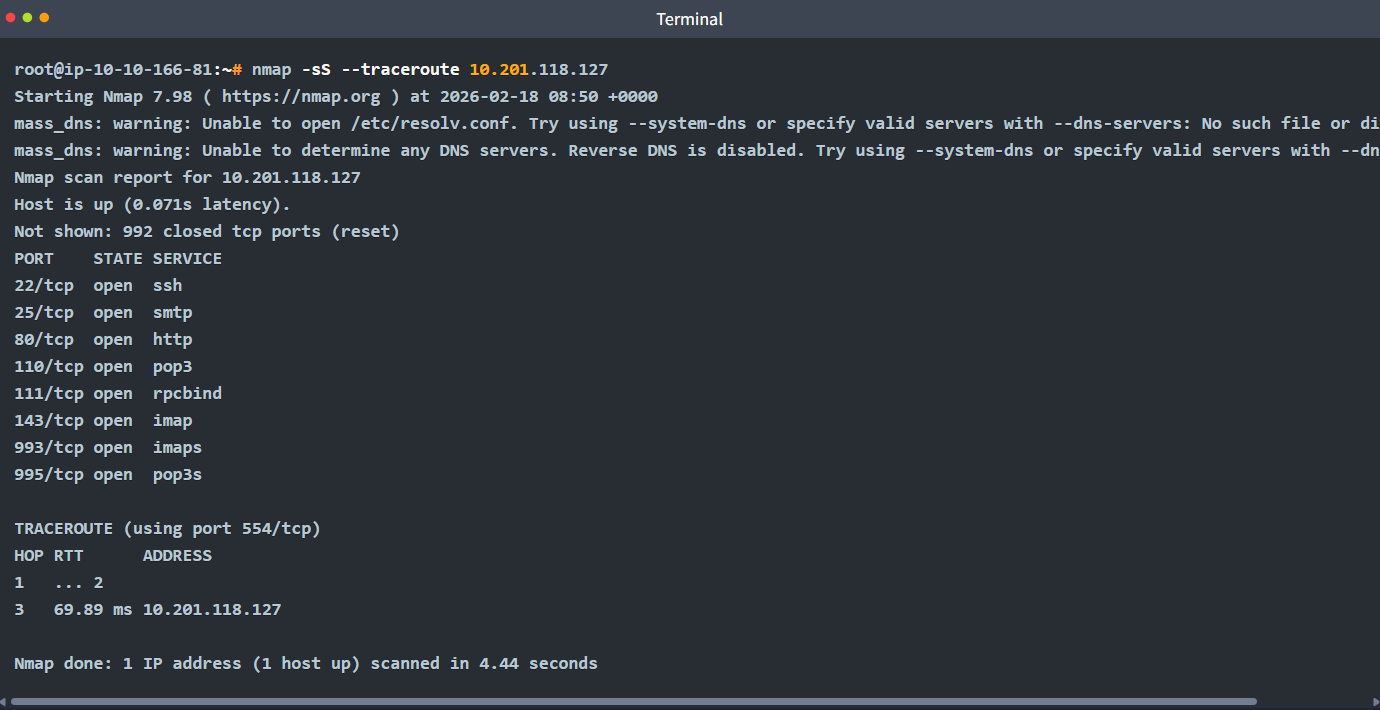Click the 22/tcp ssh port line
The height and width of the screenshot is (710, 1380).
pyautogui.click(x=98, y=286)
